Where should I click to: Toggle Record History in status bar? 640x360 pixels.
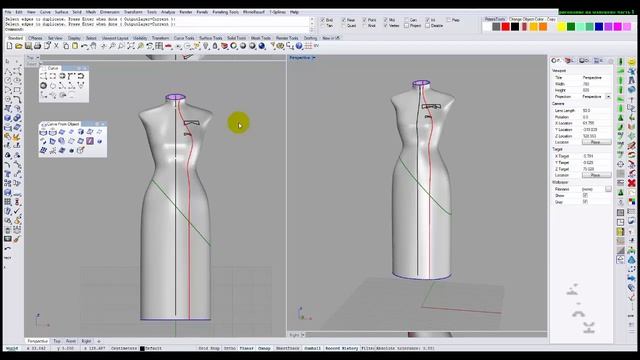(x=342, y=349)
